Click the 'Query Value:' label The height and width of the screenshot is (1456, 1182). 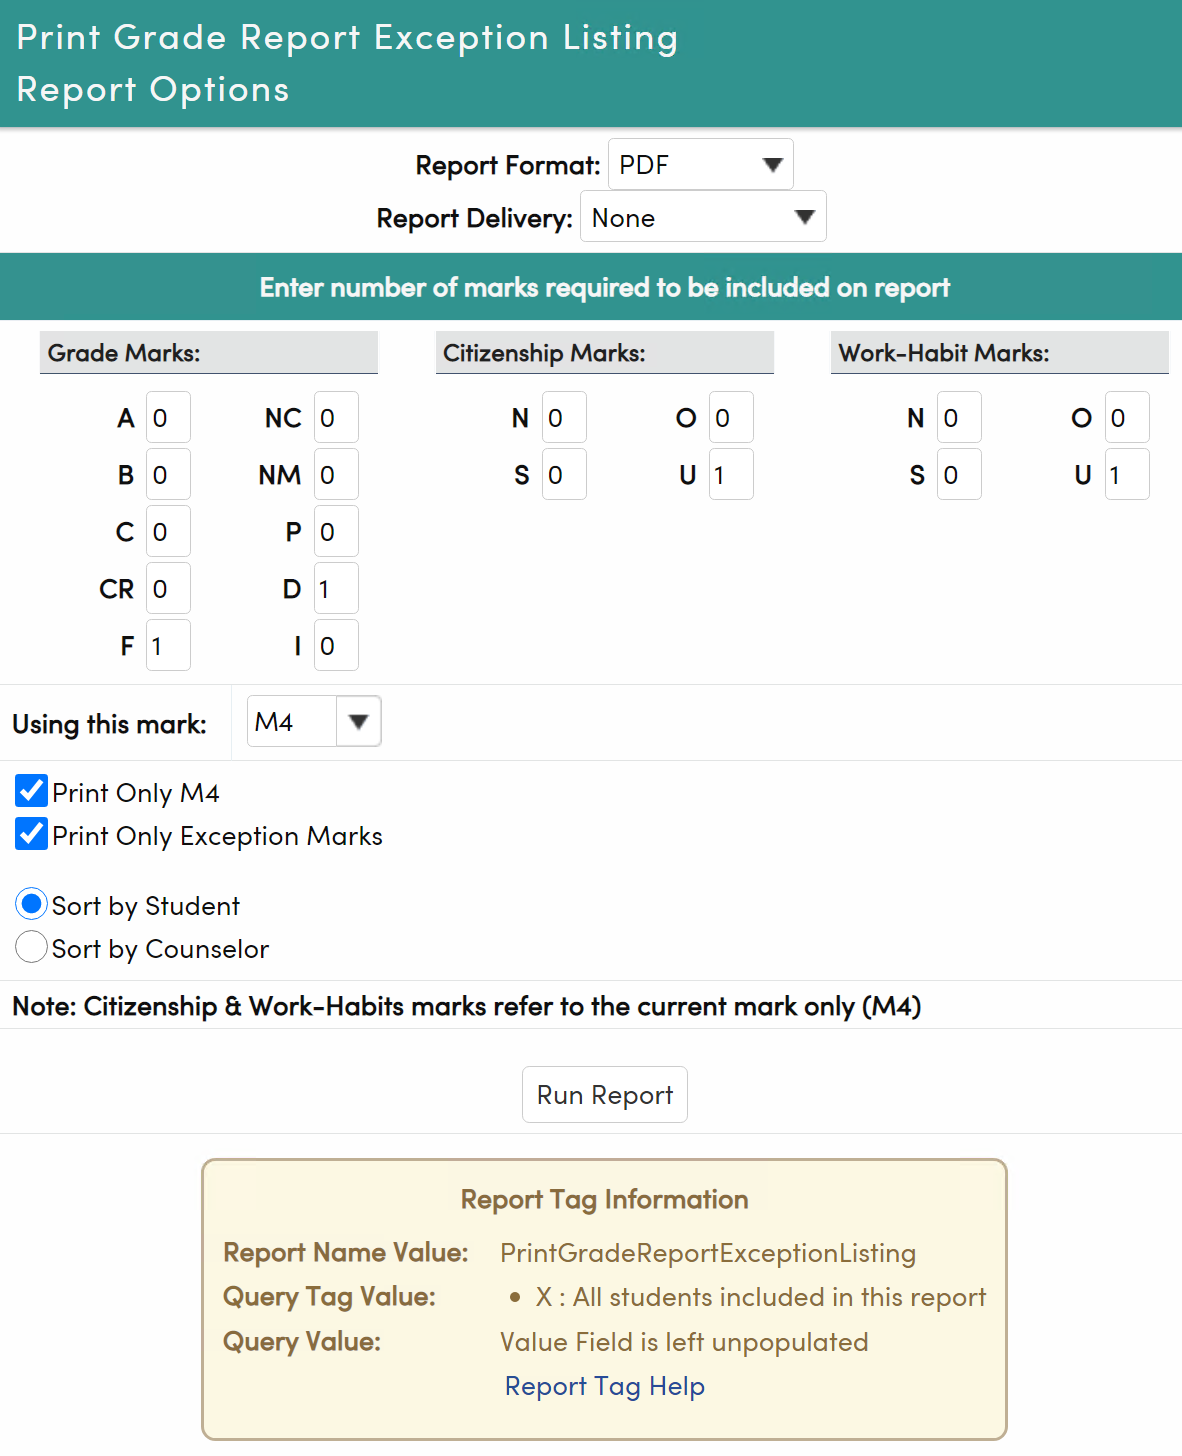302,1341
